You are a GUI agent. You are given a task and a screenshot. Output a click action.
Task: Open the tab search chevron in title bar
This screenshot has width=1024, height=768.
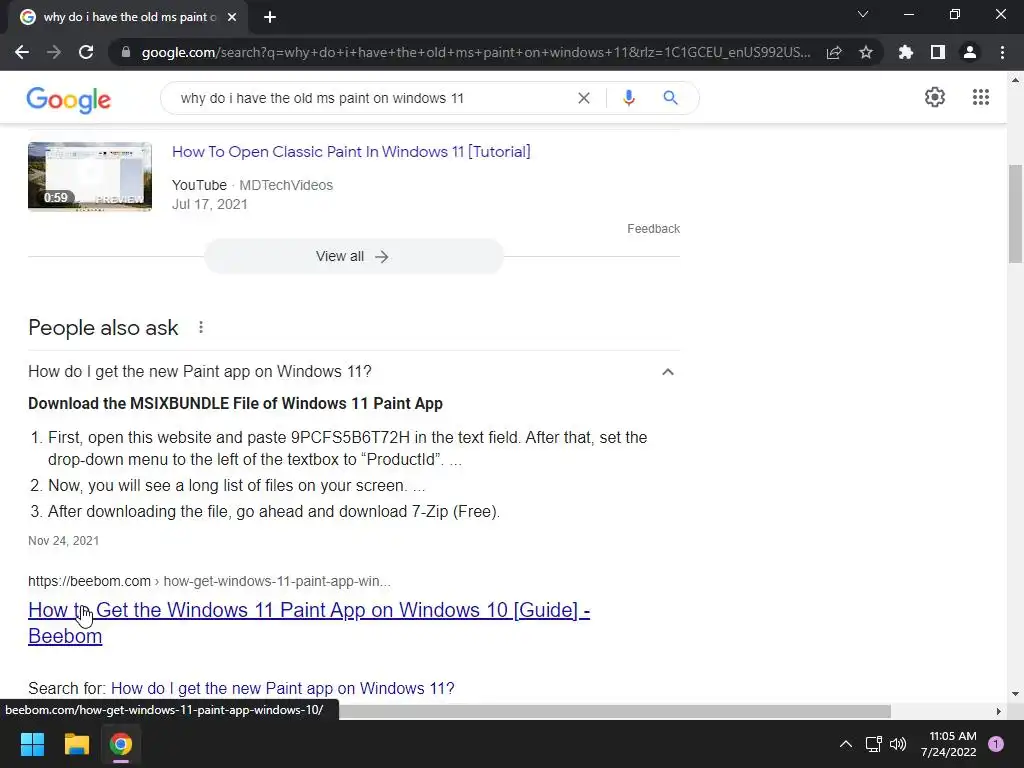pyautogui.click(x=863, y=14)
